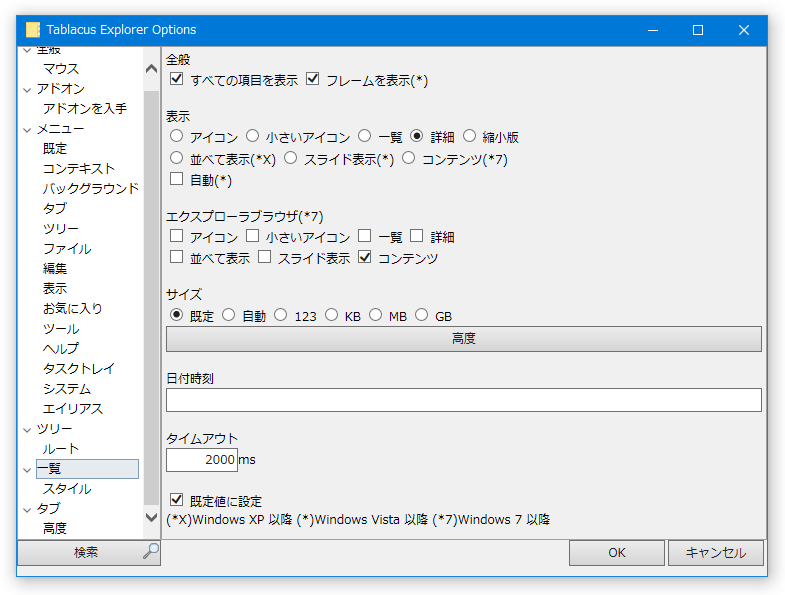Select アイコン view radio under 表示
This screenshot has width=785, height=595.
pos(176,136)
